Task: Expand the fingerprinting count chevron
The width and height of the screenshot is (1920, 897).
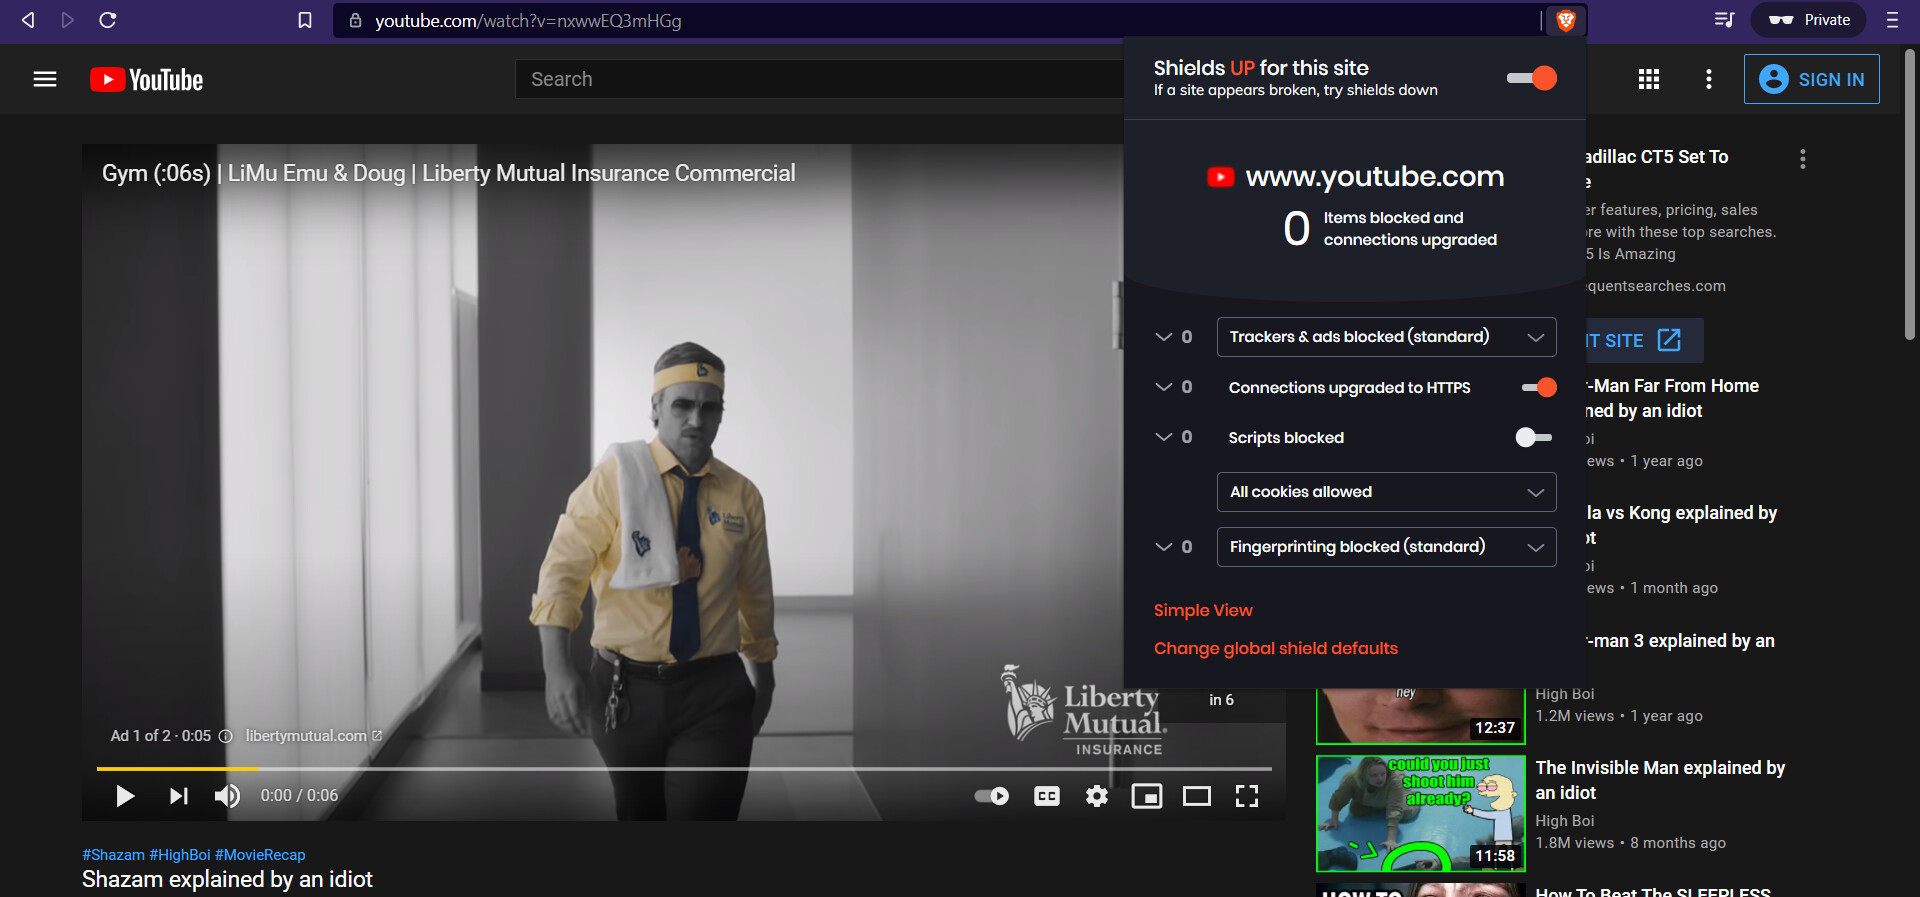Action: click(x=1163, y=547)
